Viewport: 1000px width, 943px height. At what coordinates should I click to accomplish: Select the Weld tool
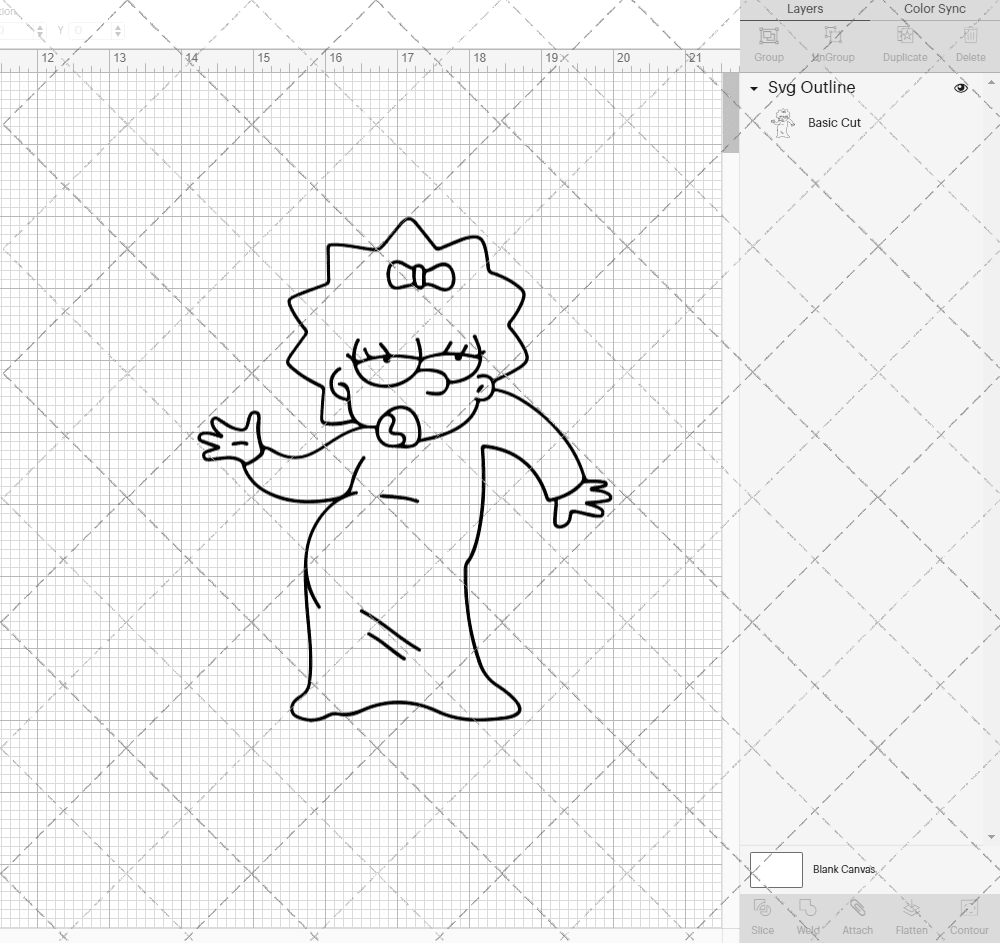pos(807,915)
